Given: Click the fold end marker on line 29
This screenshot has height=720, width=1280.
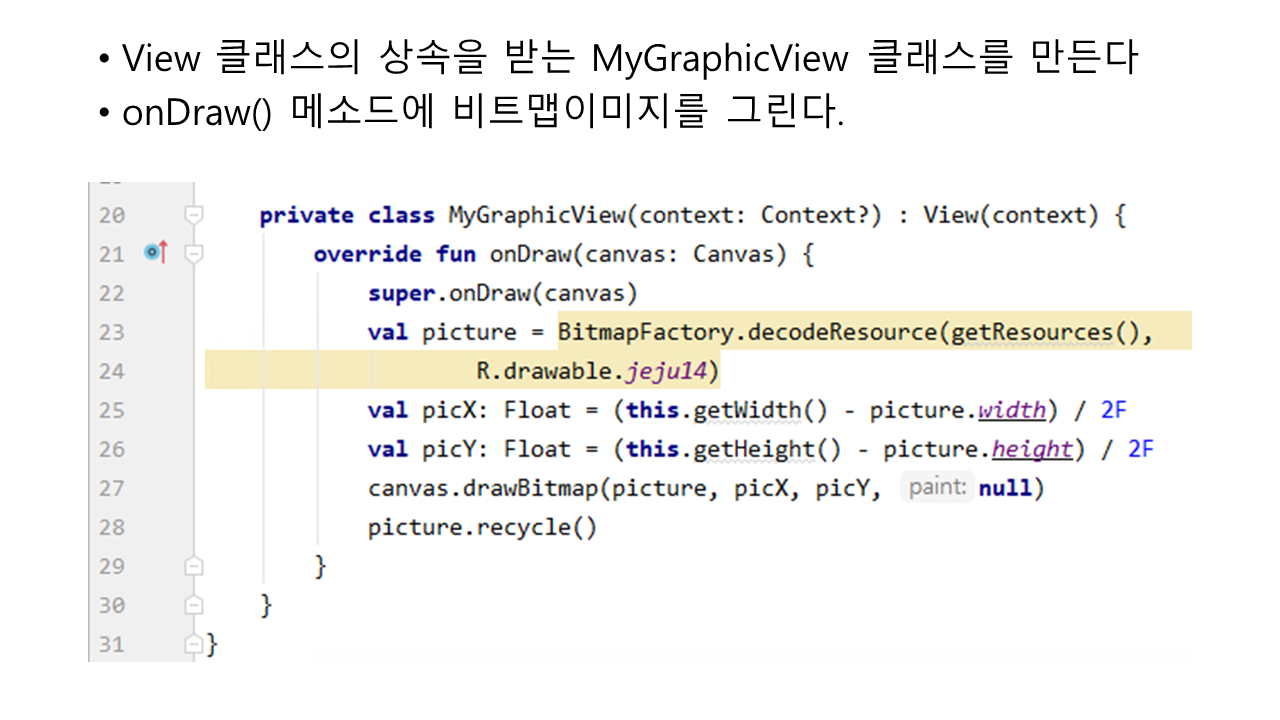Looking at the screenshot, I should point(194,567).
